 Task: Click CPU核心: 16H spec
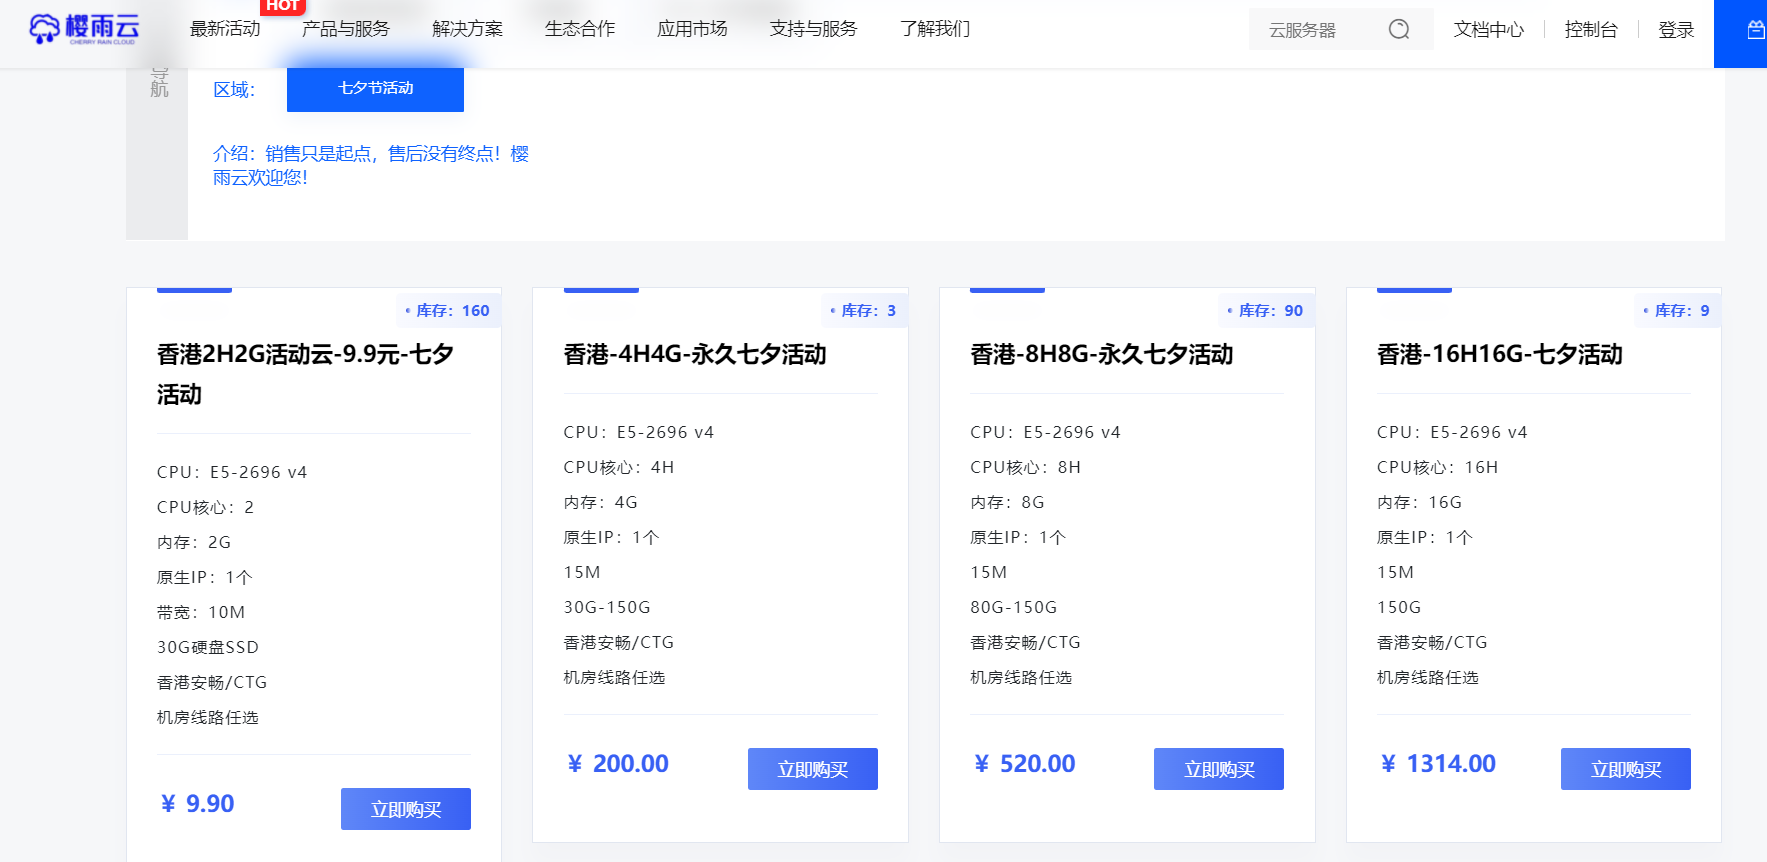[x=1438, y=467]
